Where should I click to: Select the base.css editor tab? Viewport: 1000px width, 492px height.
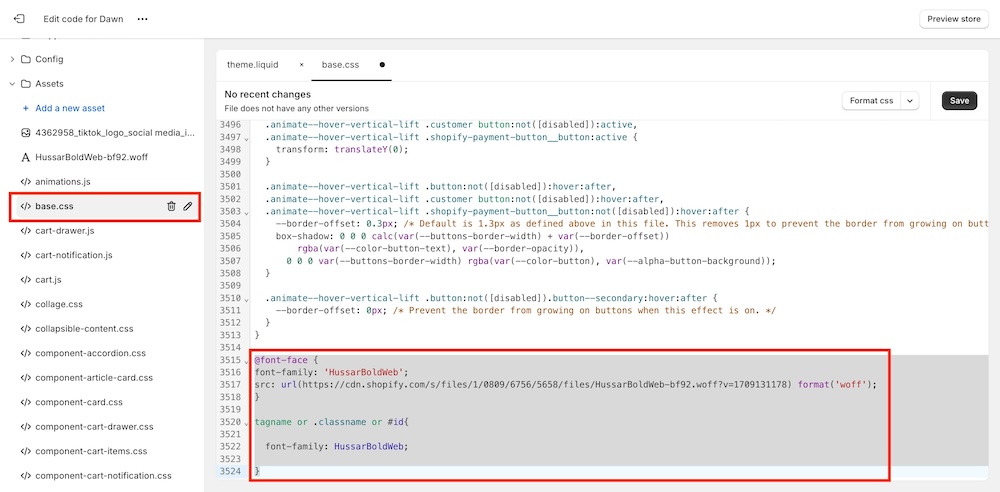(340, 65)
